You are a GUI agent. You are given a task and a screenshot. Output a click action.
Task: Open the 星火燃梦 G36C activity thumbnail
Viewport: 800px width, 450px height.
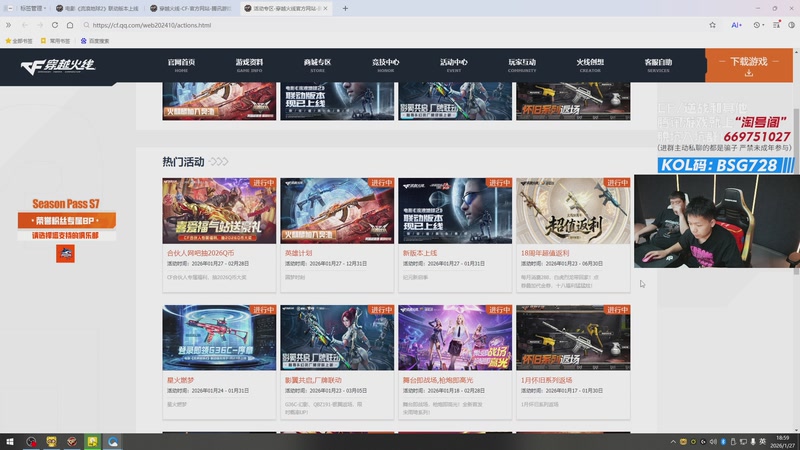click(x=219, y=338)
